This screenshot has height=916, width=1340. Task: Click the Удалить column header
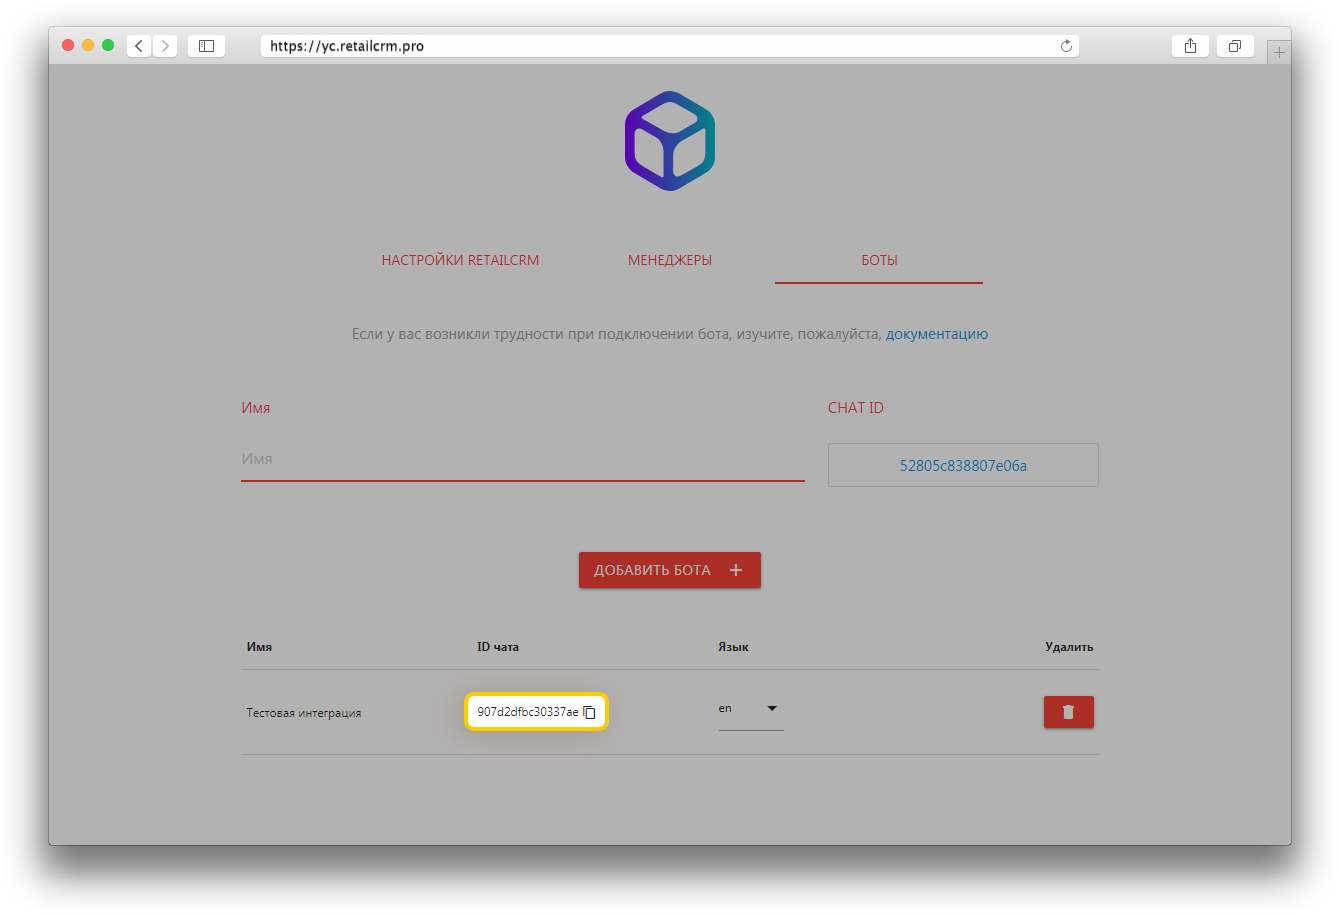[1069, 647]
